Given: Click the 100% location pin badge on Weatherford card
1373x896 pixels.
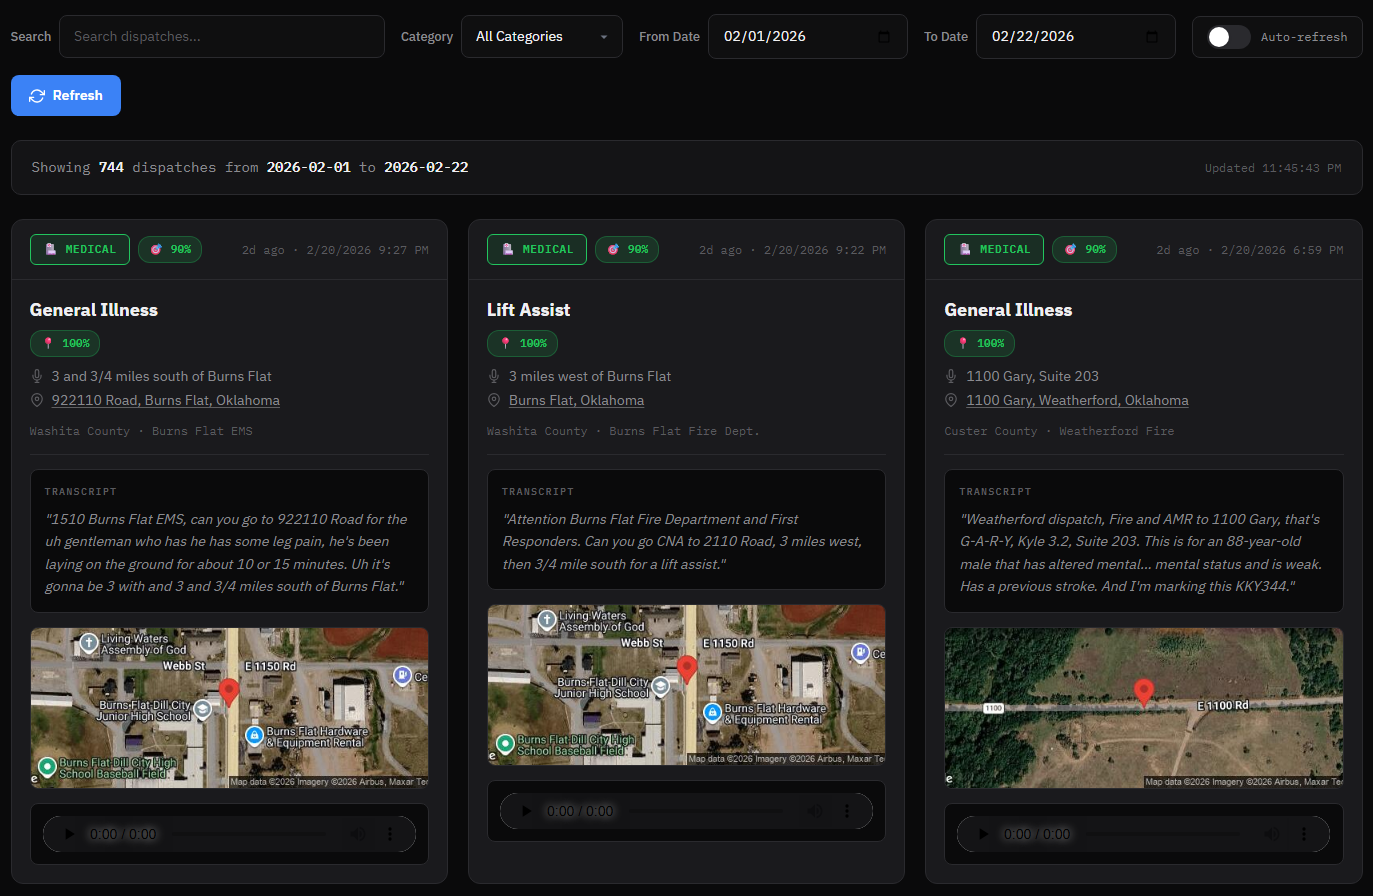Looking at the screenshot, I should tap(979, 343).
